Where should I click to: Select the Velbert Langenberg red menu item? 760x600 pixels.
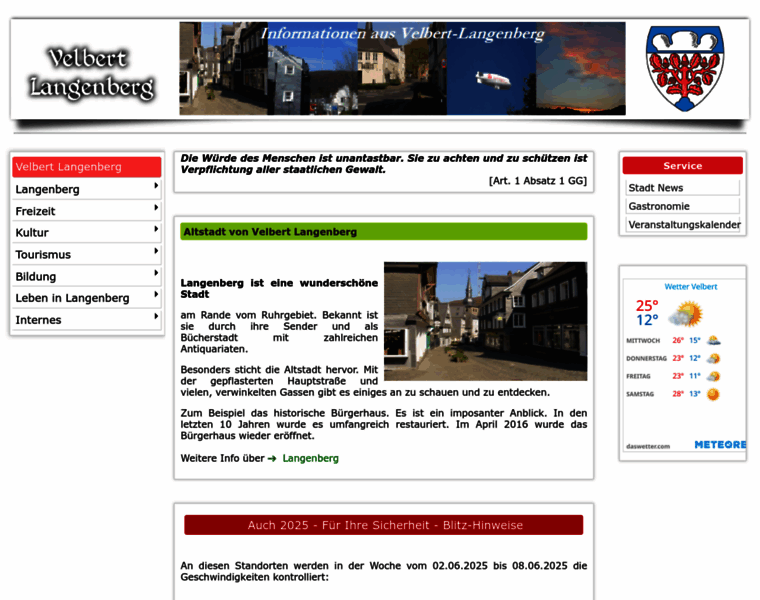point(87,167)
